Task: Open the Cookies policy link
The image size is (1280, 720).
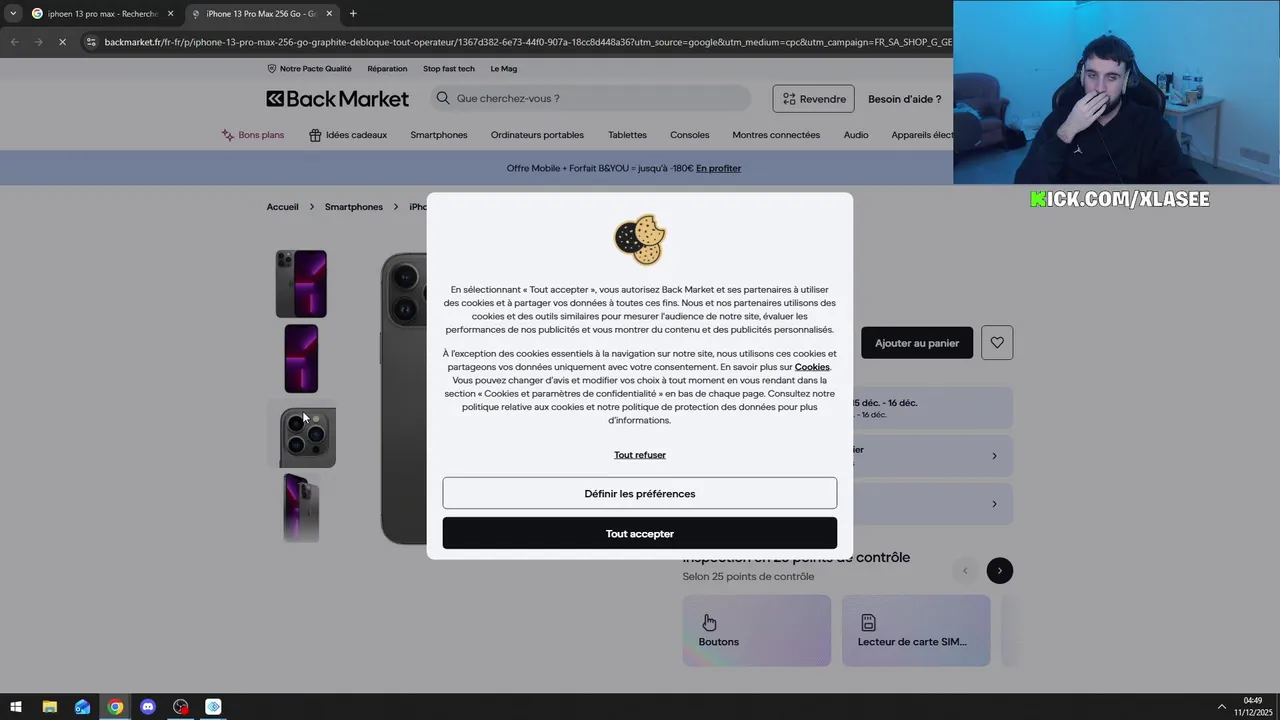Action: [812, 367]
